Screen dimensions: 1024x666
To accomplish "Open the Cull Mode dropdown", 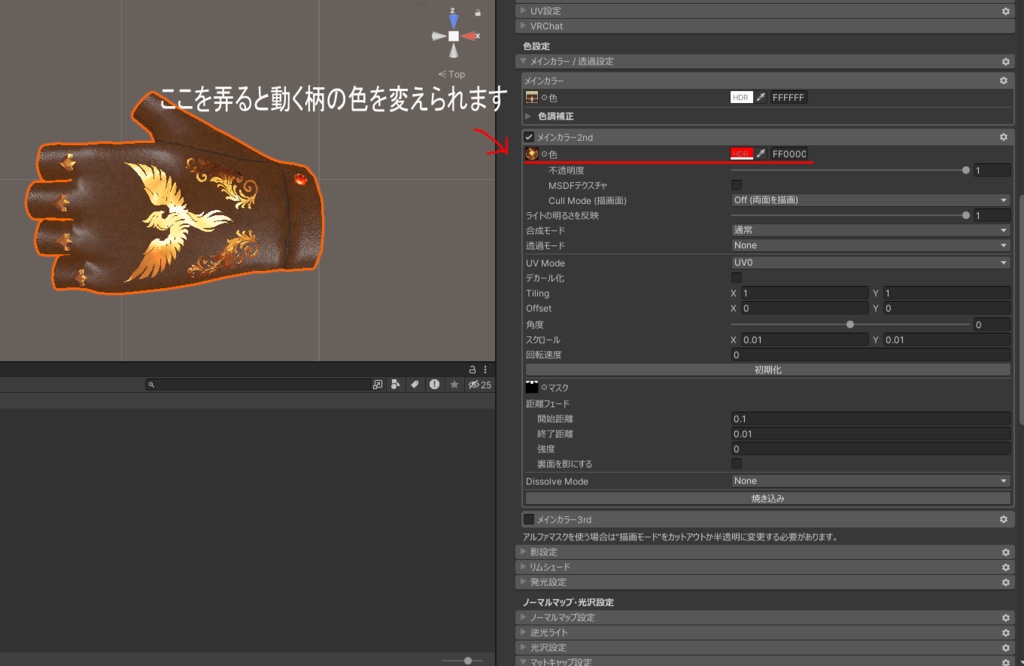I will pos(871,200).
